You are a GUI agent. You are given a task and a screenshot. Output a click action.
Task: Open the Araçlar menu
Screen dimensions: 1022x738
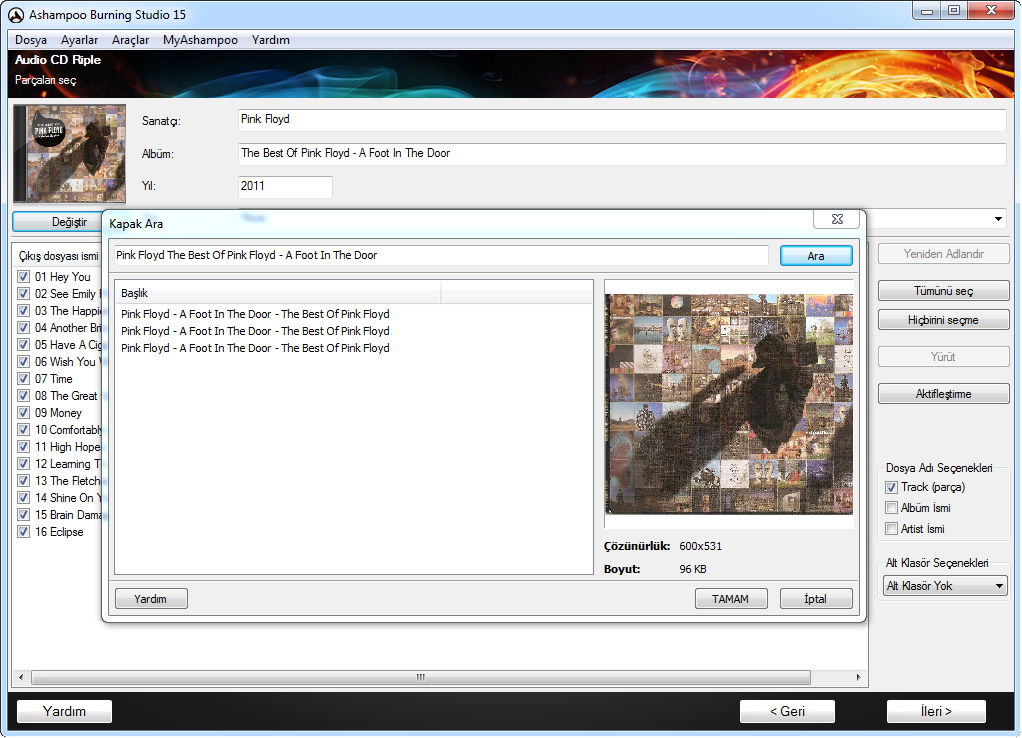(130, 40)
